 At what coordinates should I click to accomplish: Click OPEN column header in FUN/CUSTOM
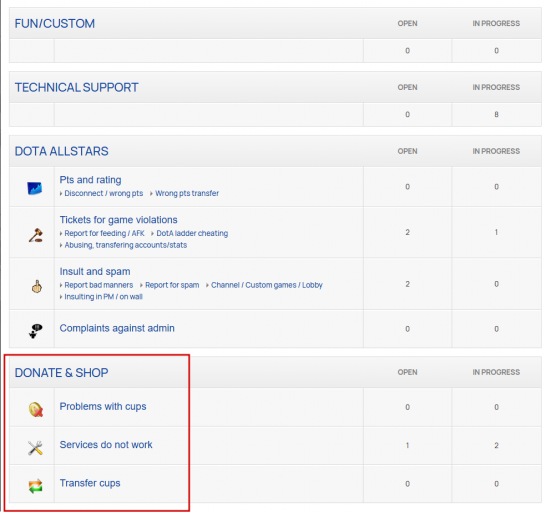click(x=407, y=23)
